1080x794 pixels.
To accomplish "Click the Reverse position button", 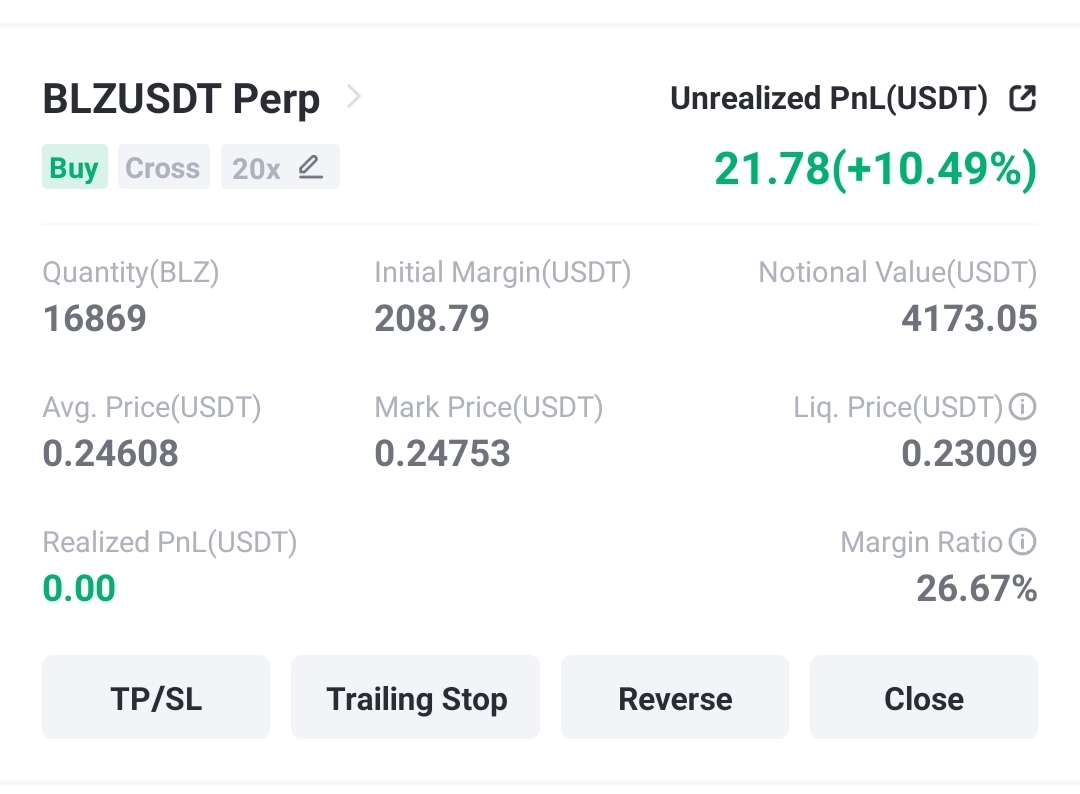I will (x=675, y=698).
